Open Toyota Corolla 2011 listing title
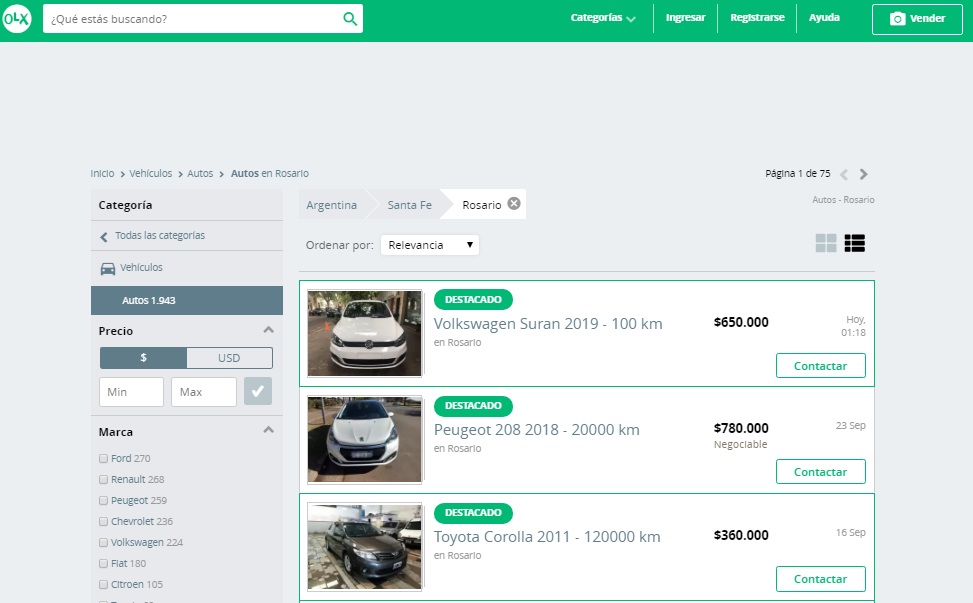The image size is (973, 603). coord(547,537)
